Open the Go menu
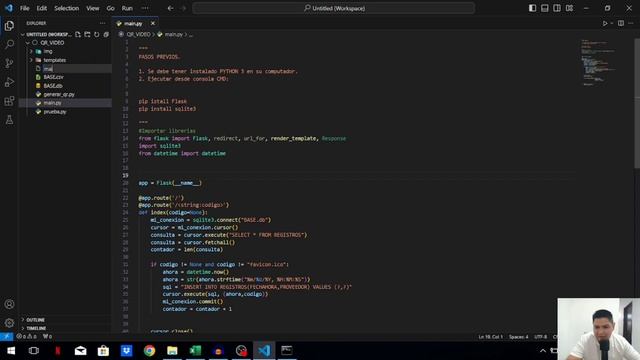 111,8
